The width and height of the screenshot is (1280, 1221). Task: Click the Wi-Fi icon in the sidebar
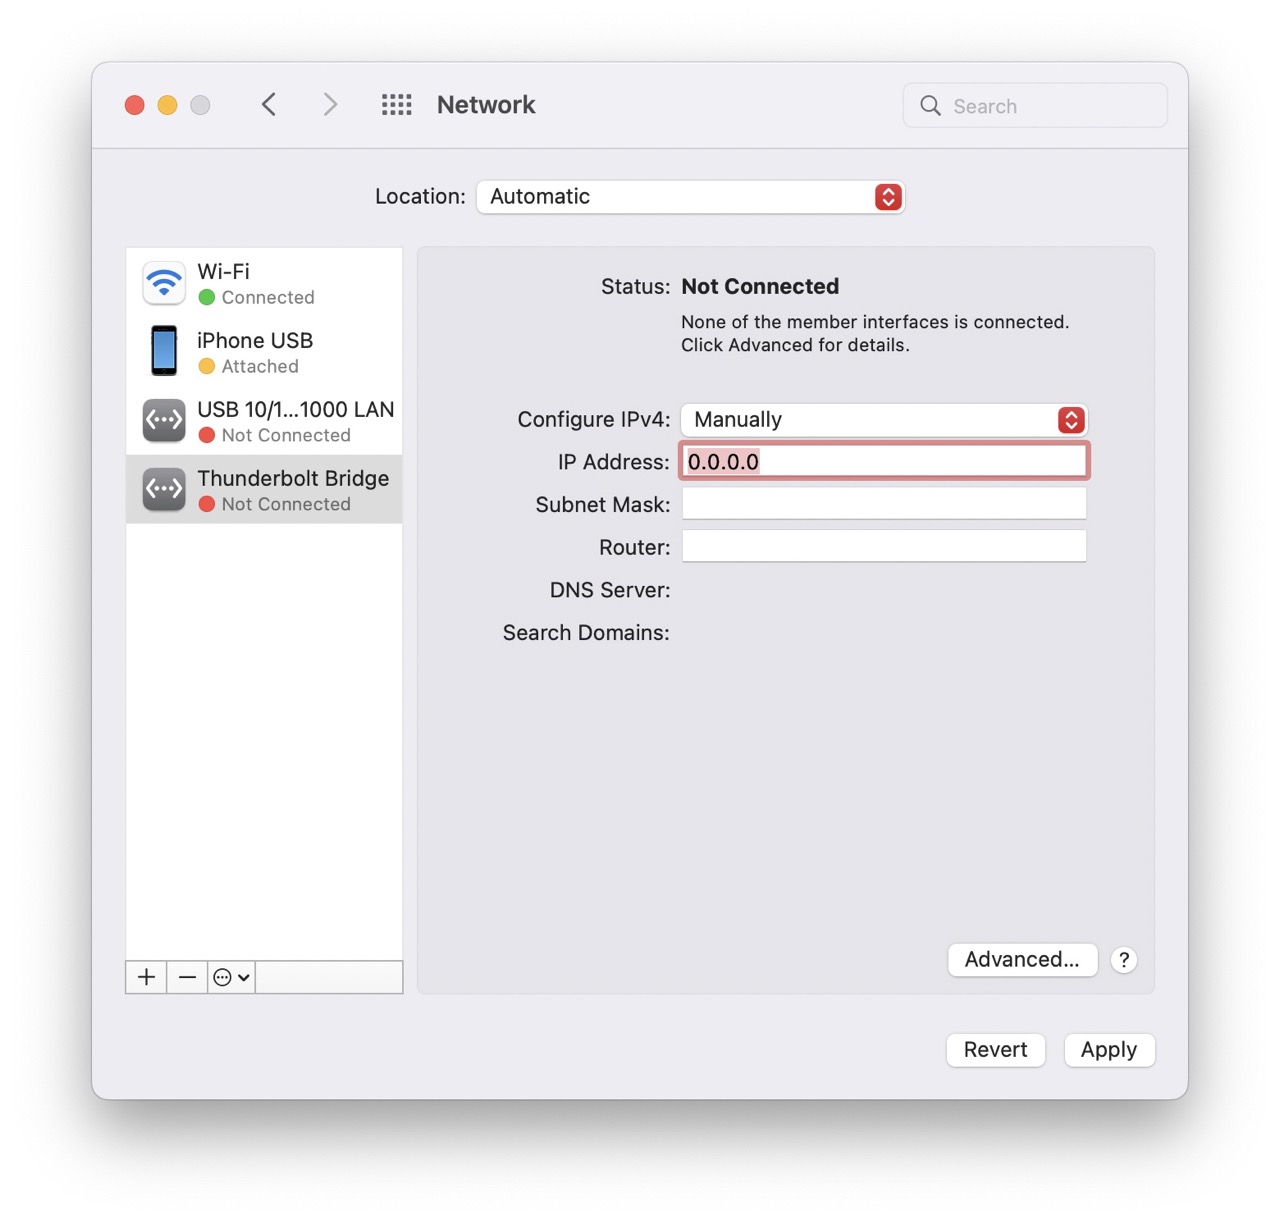163,283
